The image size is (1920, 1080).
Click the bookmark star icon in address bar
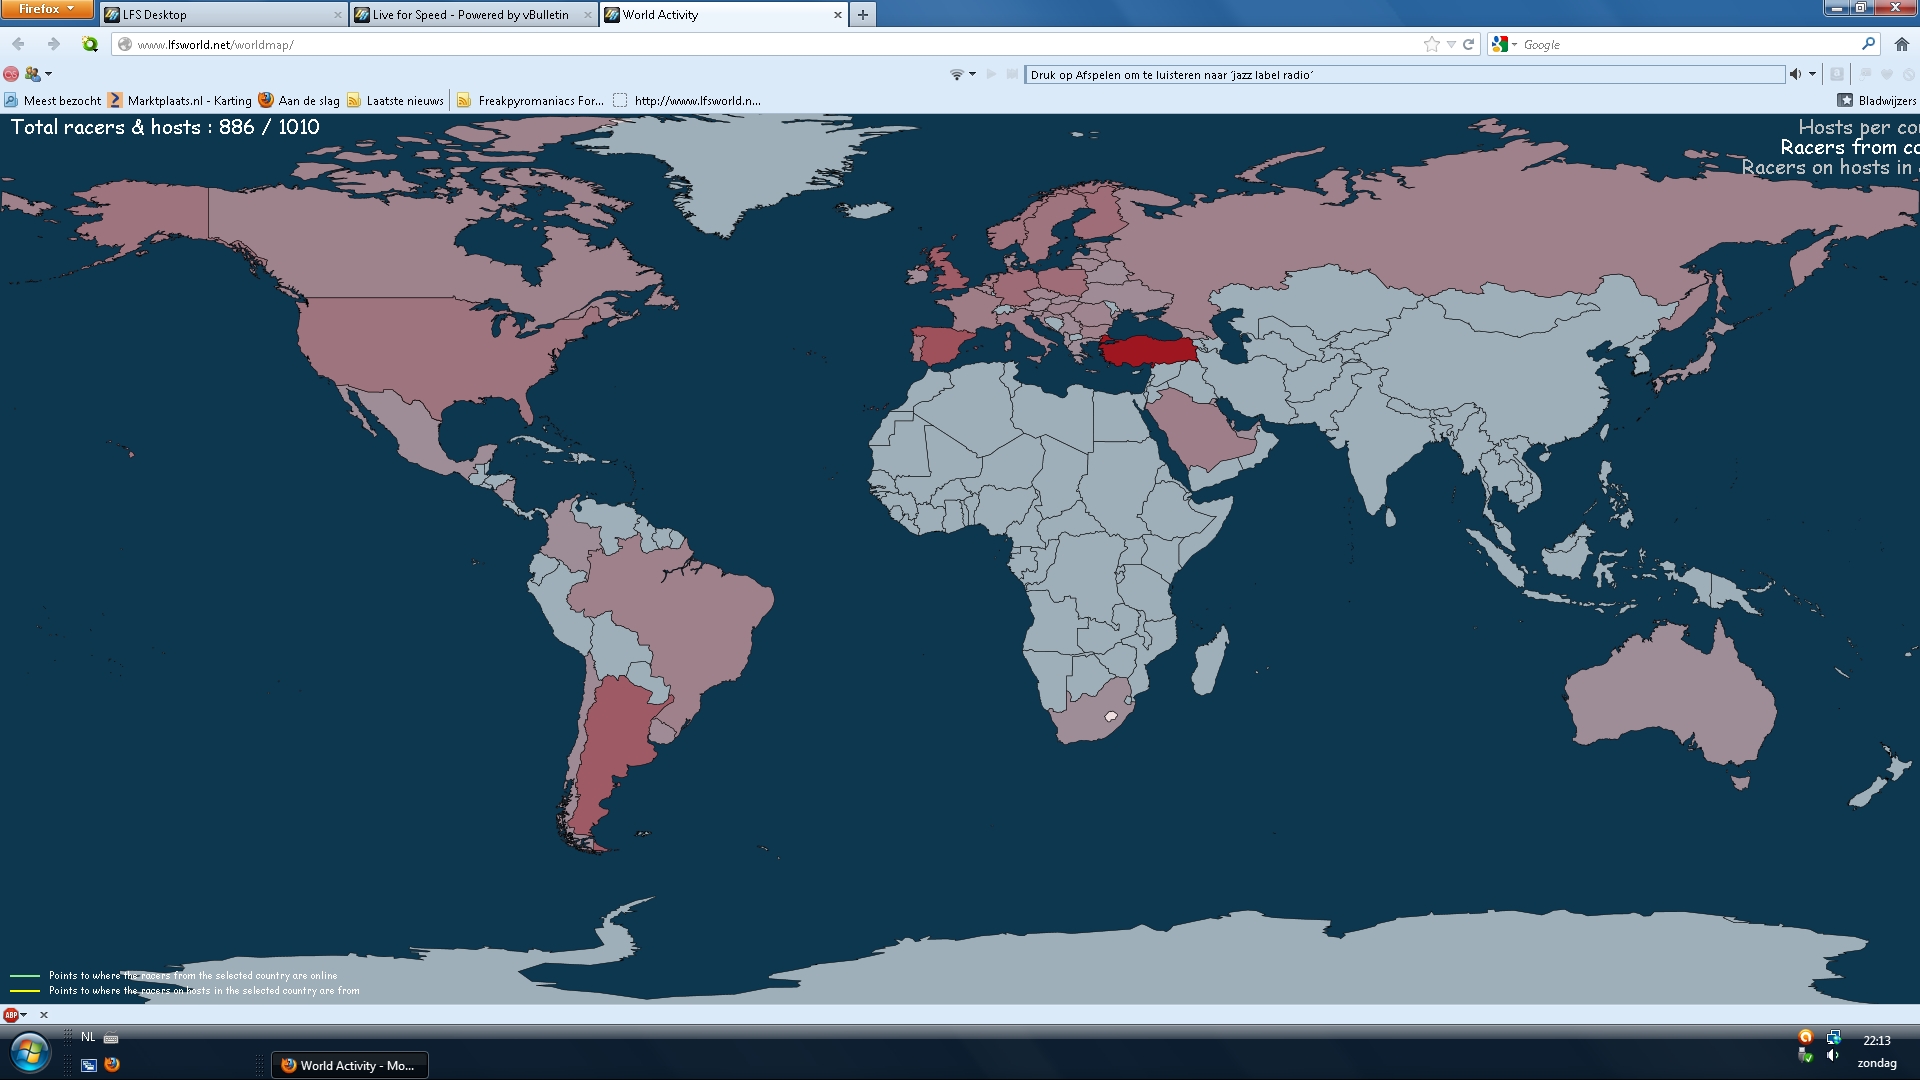(1431, 44)
